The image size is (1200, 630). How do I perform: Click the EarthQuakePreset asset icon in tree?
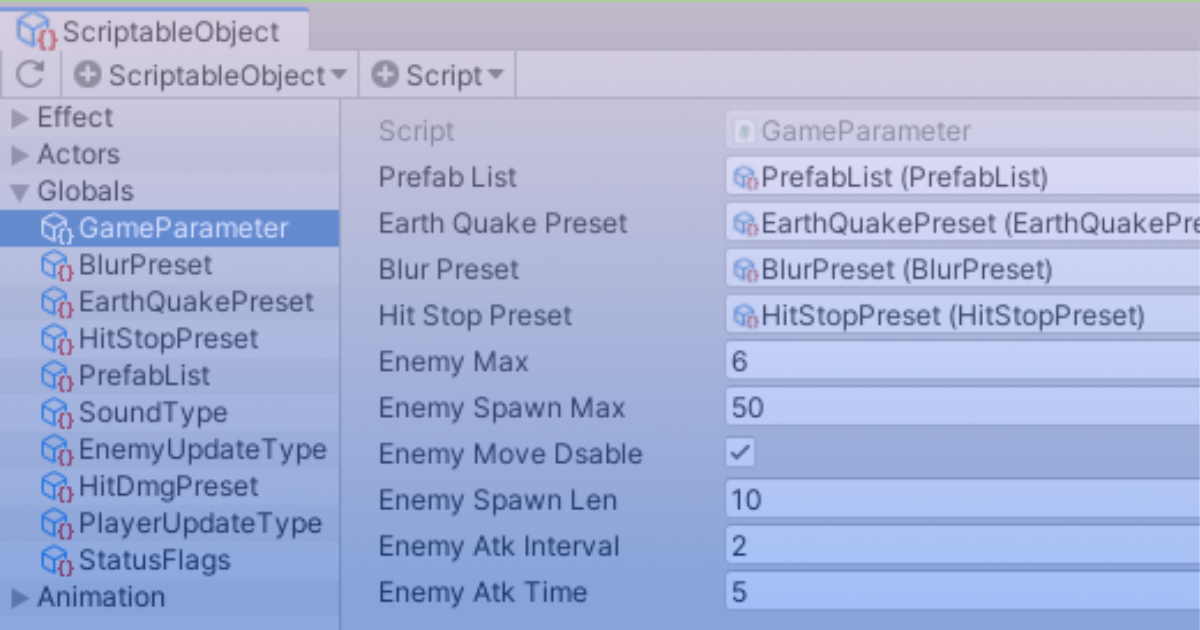point(56,303)
